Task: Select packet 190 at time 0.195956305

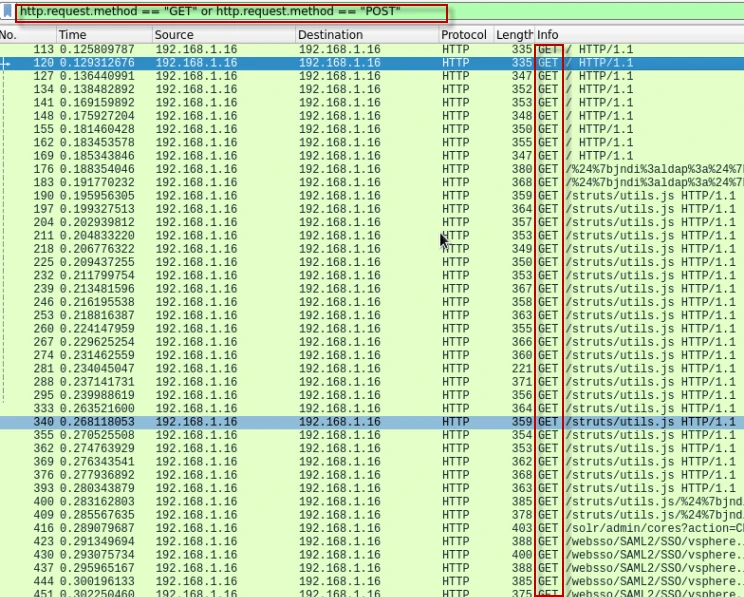Action: 300,195
